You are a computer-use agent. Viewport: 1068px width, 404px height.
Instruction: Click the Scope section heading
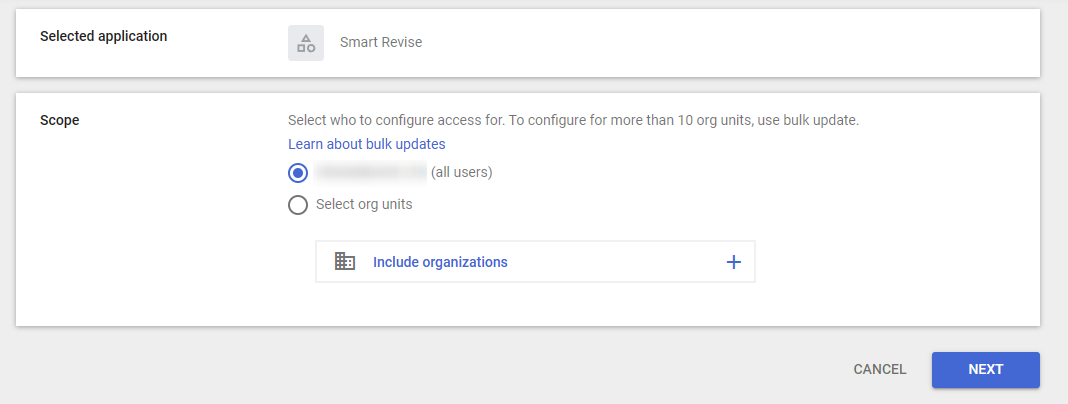pyautogui.click(x=60, y=121)
